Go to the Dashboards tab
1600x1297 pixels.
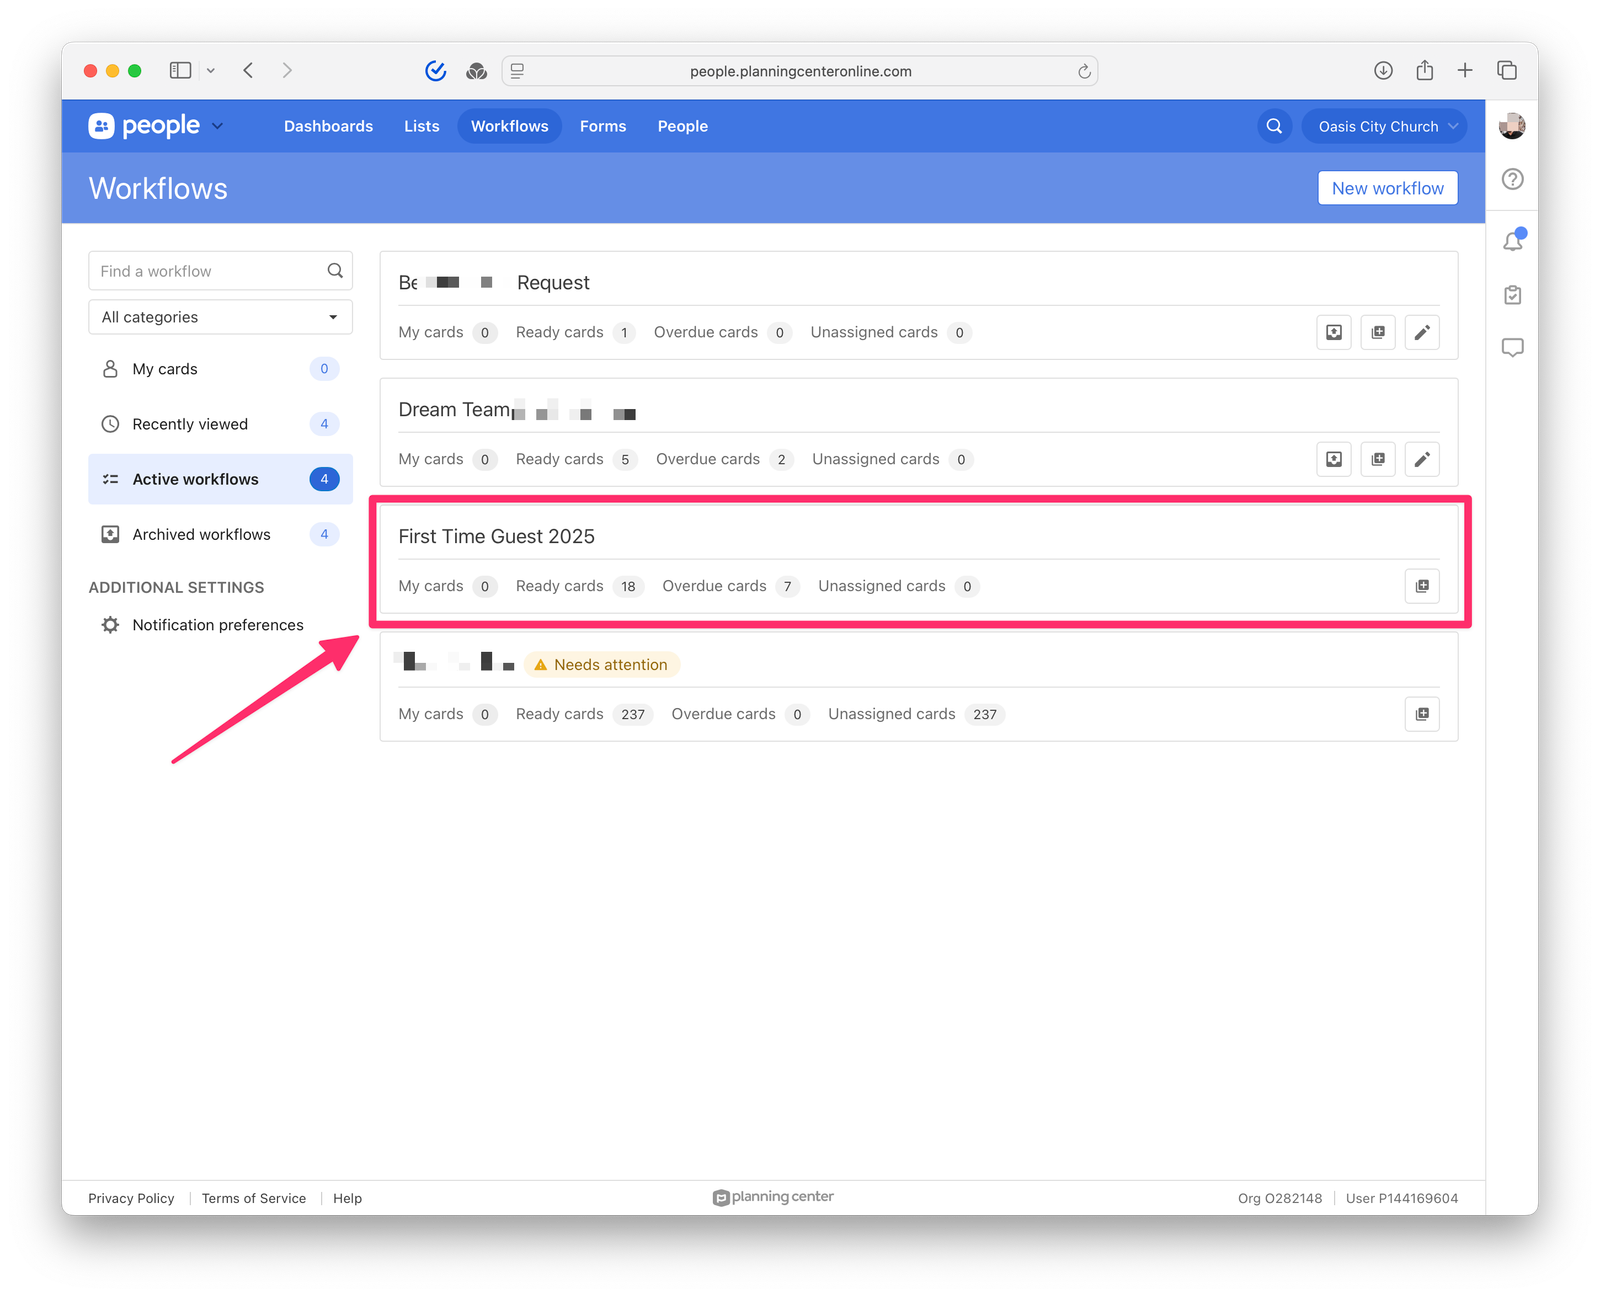(328, 126)
